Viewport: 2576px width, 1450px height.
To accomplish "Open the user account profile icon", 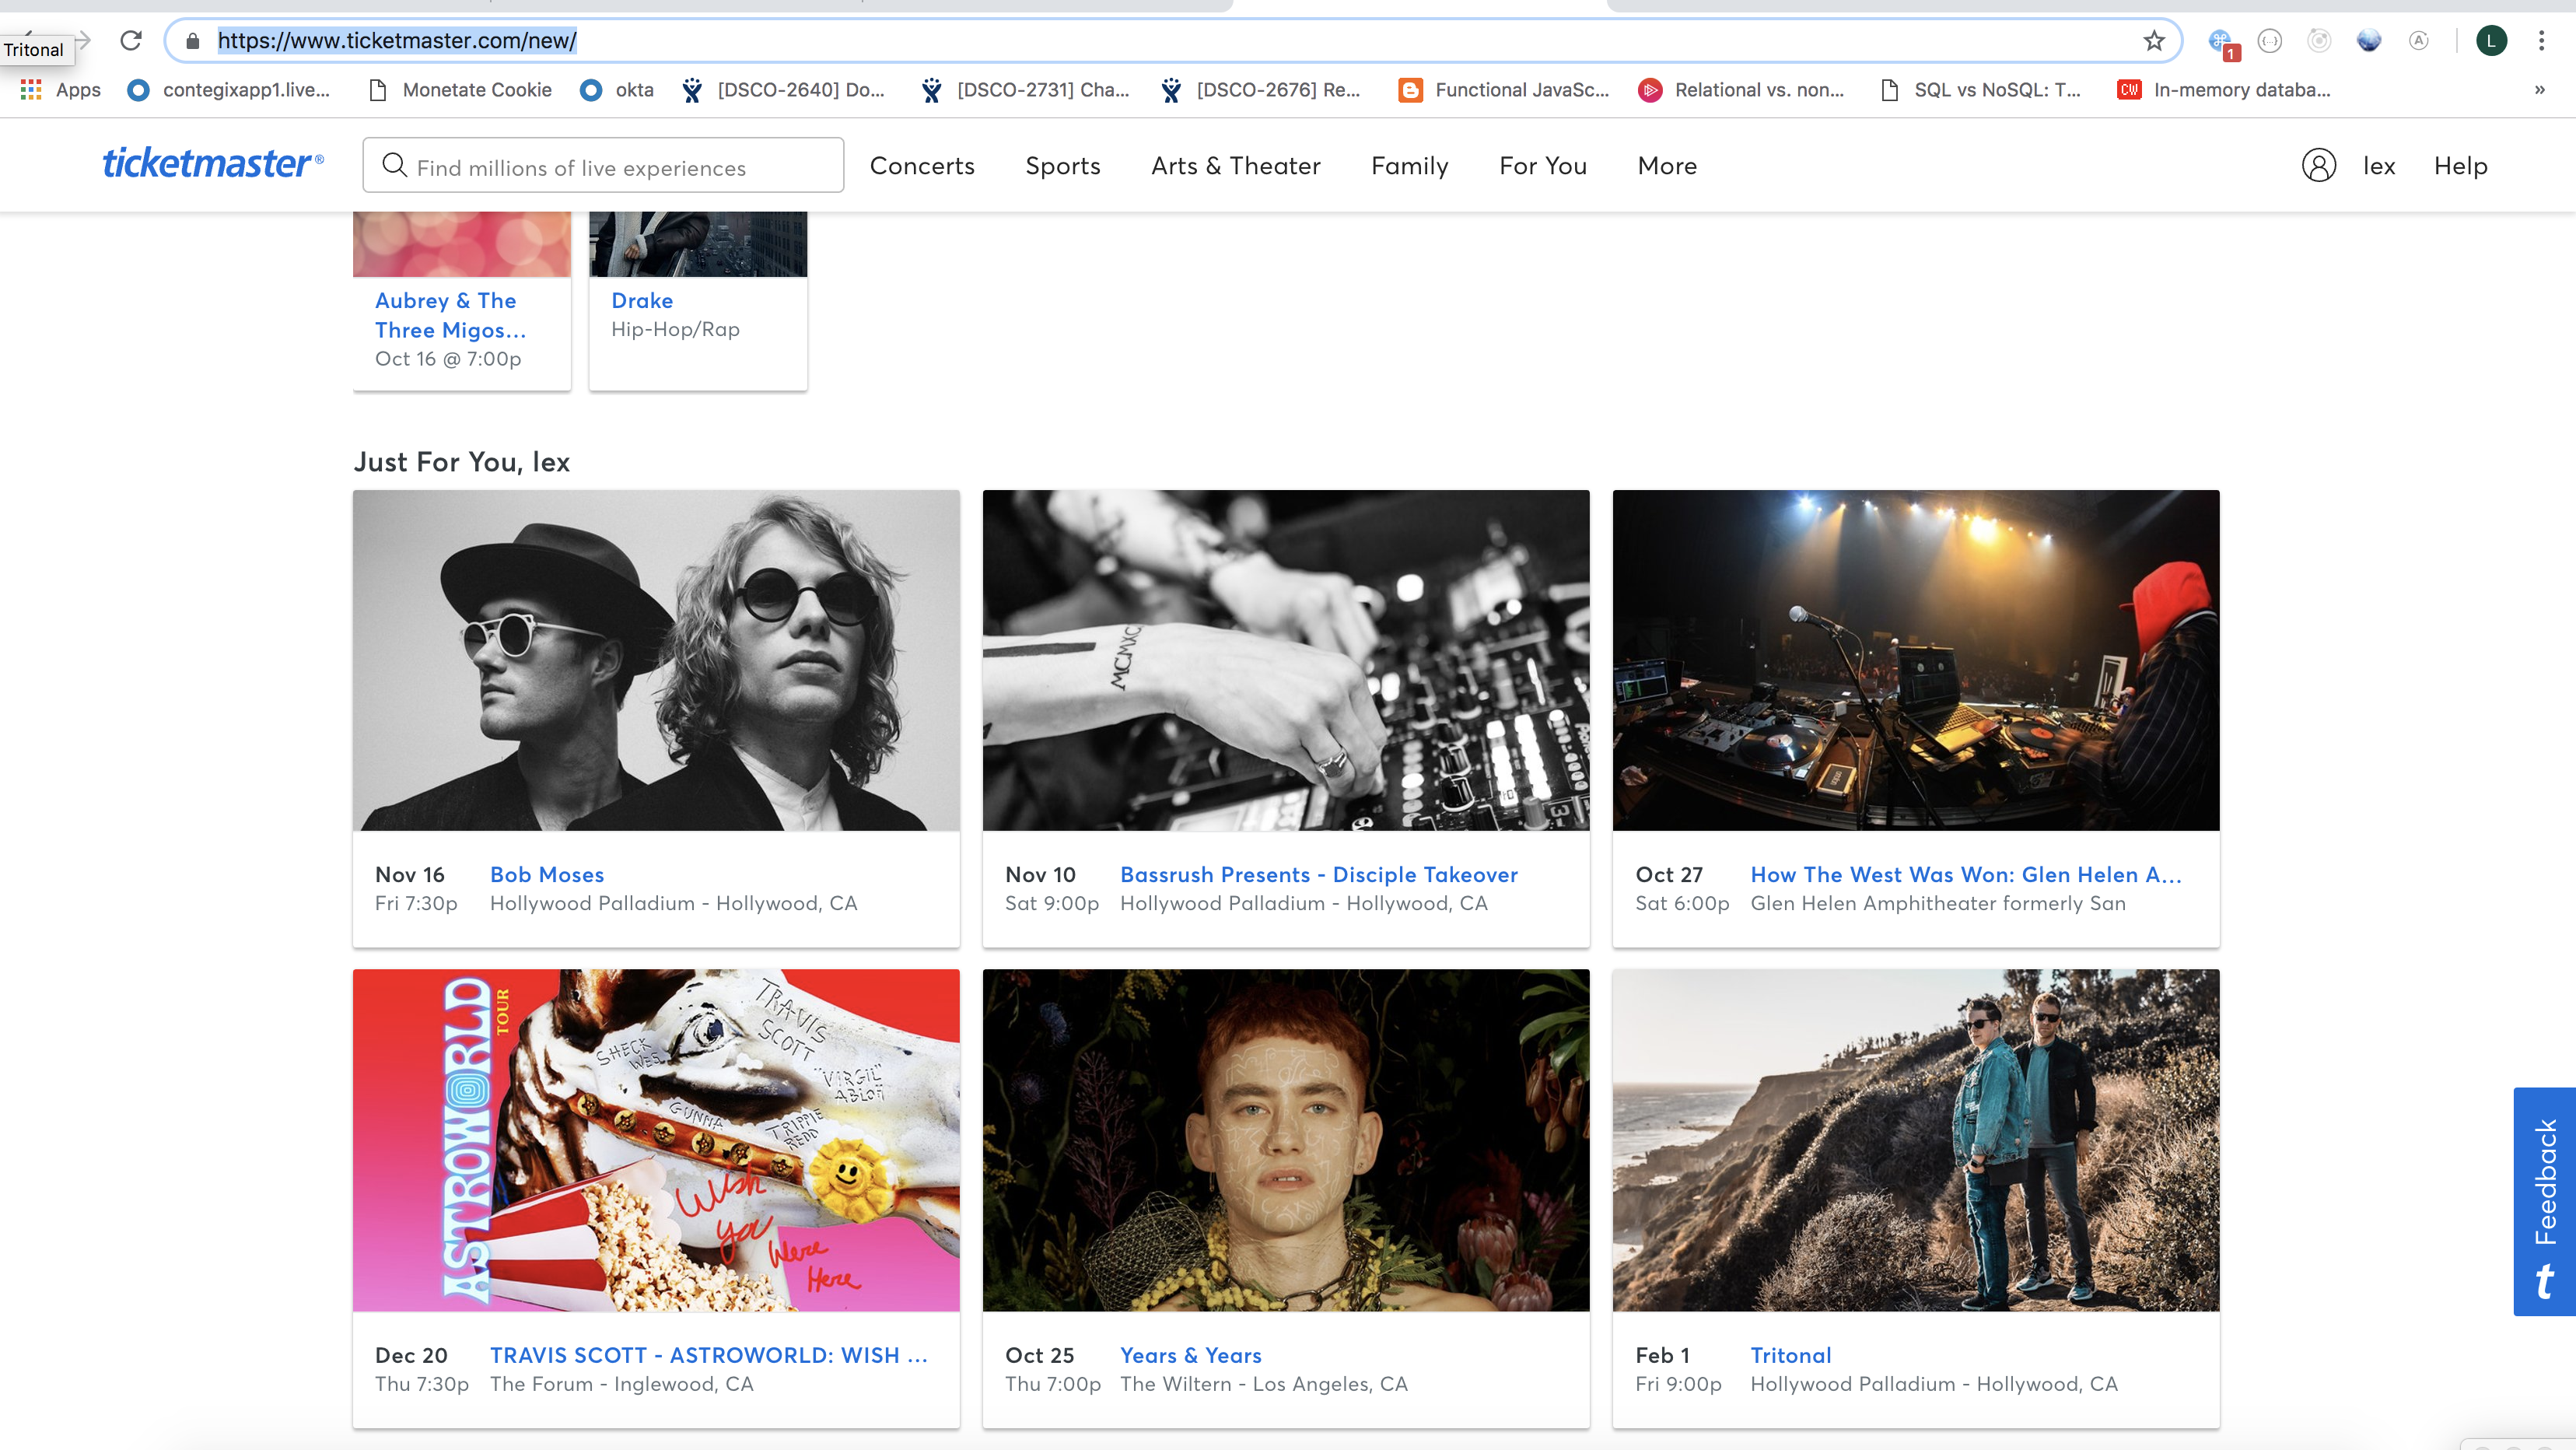I will pyautogui.click(x=2318, y=165).
